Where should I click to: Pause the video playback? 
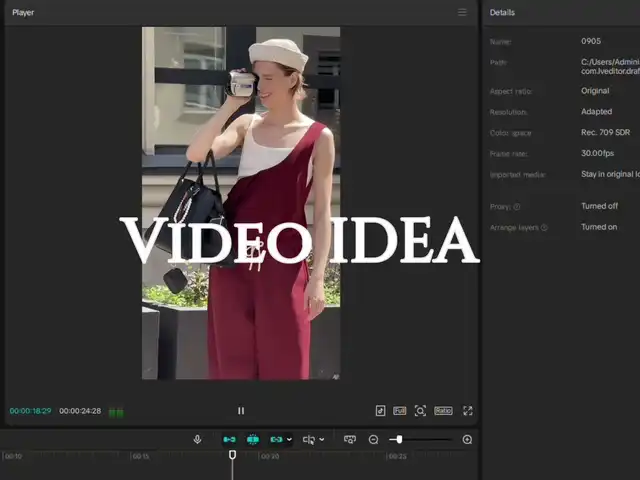tap(240, 411)
